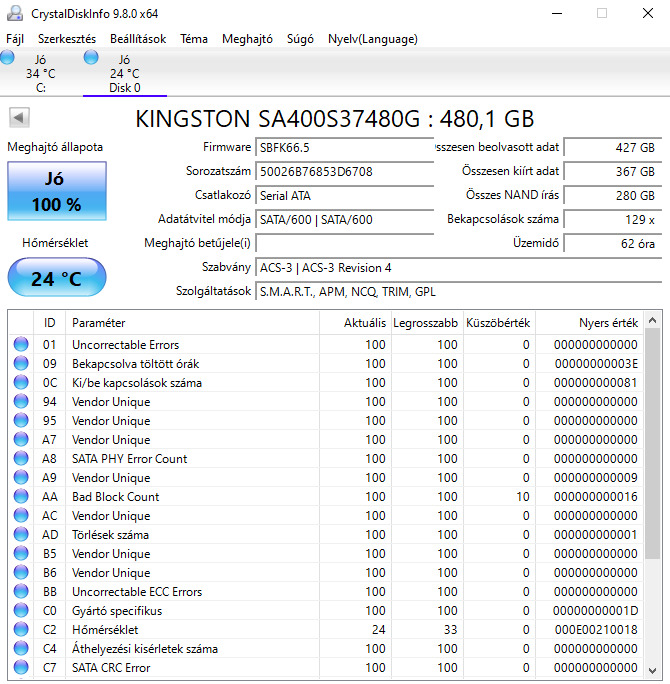Click the scrollbar down arrow
Image resolution: width=670 pixels, height=684 pixels.
point(653,670)
